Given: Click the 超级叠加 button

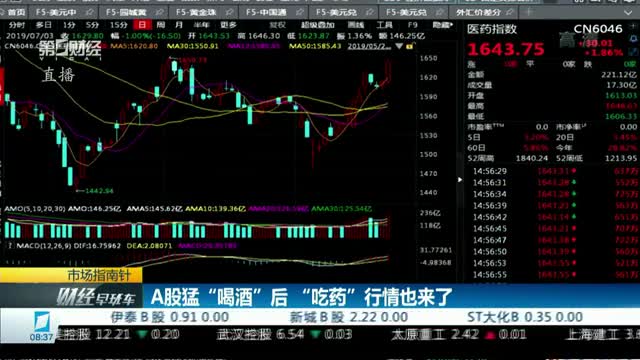Looking at the screenshot, I should [317, 25].
